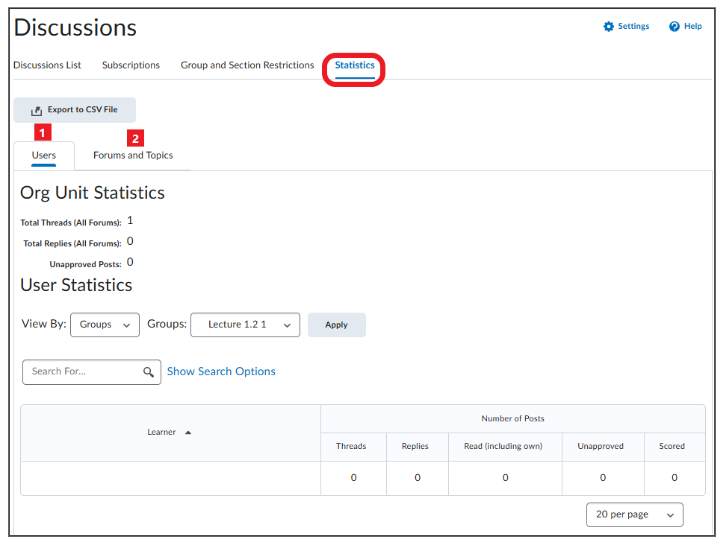Viewport: 723px width, 548px height.
Task: Click the Learner column header
Action: point(161,432)
